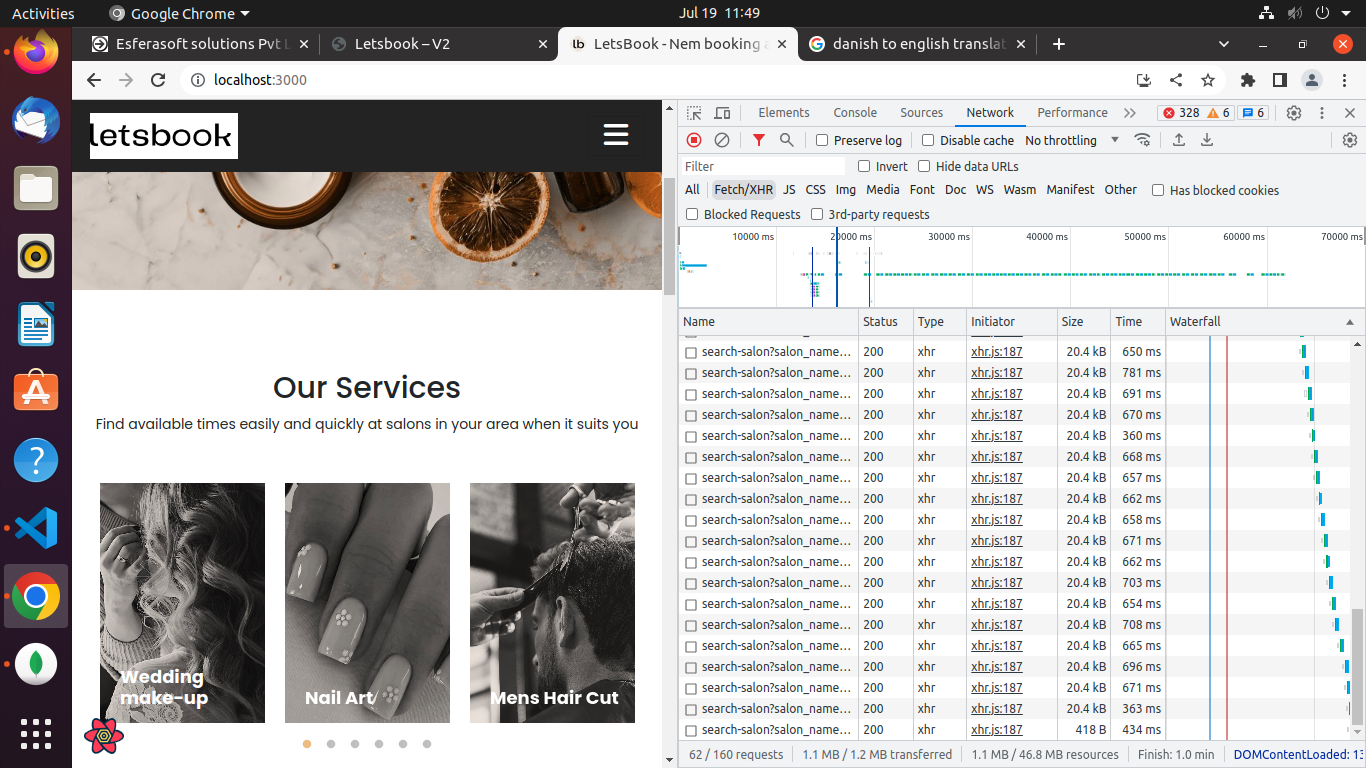Tick the Hide data URLs checkbox

924,167
